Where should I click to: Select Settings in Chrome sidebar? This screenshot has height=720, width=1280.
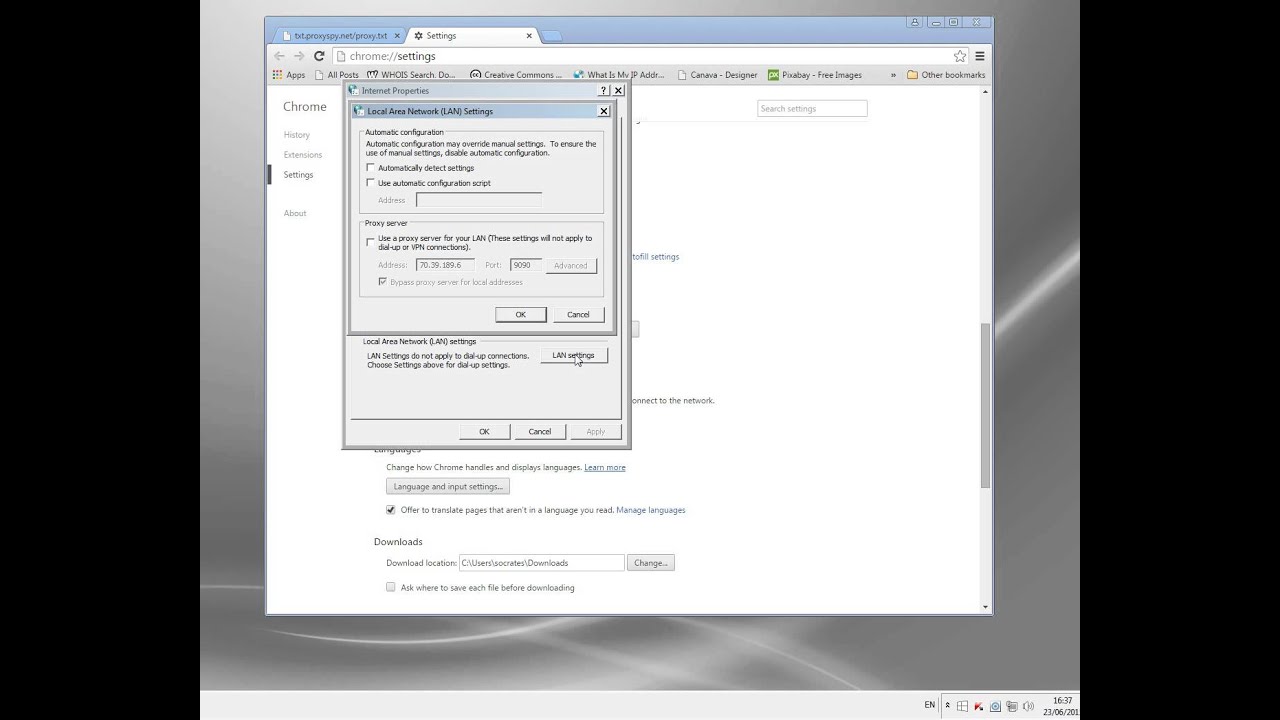(x=298, y=175)
